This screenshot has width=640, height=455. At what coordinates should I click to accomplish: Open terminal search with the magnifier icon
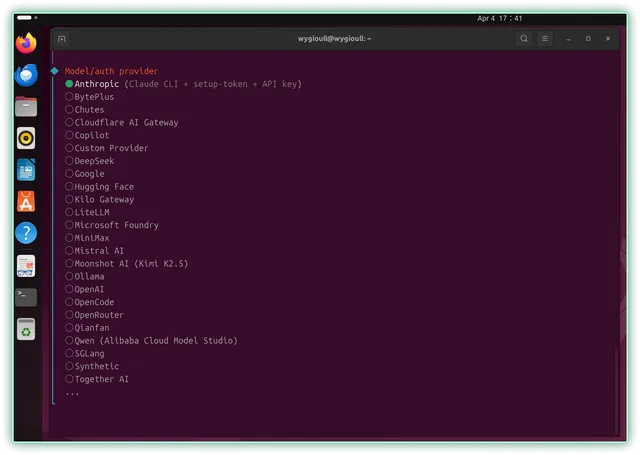[x=524, y=39]
